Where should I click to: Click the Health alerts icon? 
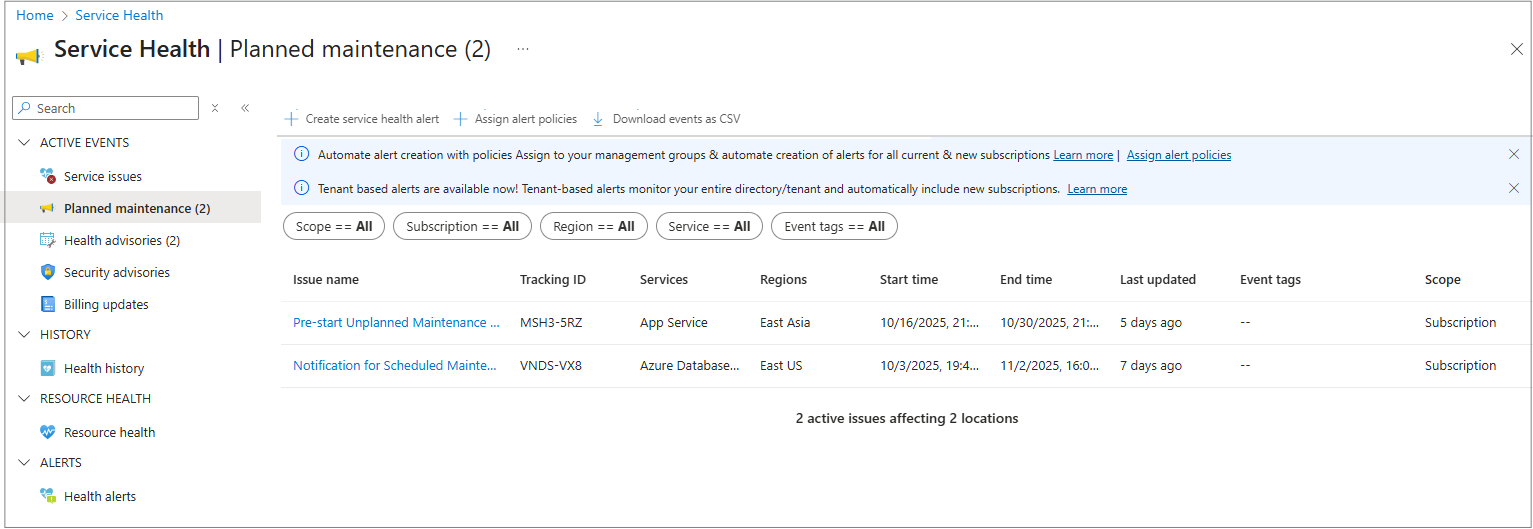[47, 496]
